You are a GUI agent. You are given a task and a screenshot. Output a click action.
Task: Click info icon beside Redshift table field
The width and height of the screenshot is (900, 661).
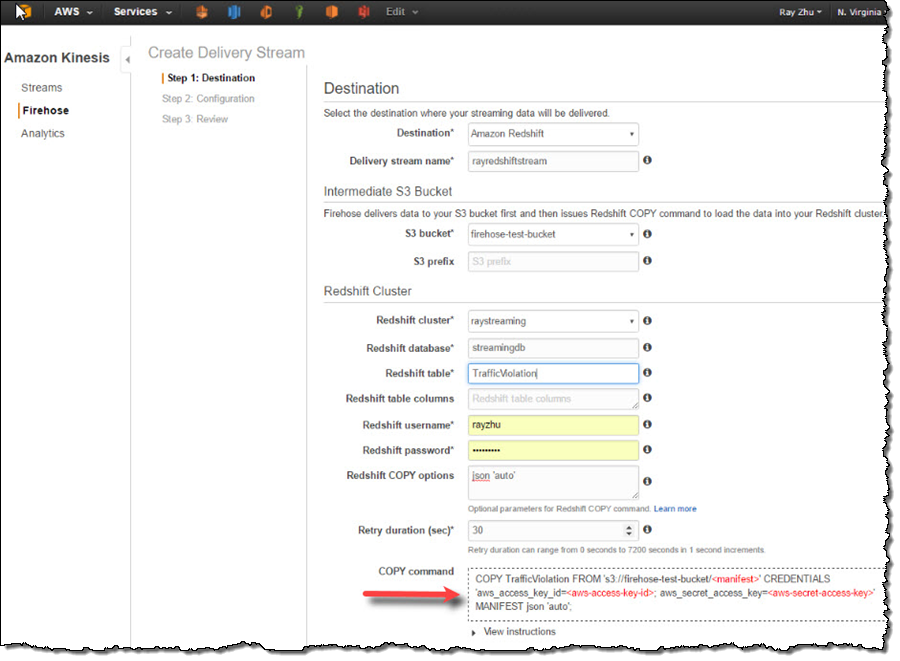coord(647,373)
